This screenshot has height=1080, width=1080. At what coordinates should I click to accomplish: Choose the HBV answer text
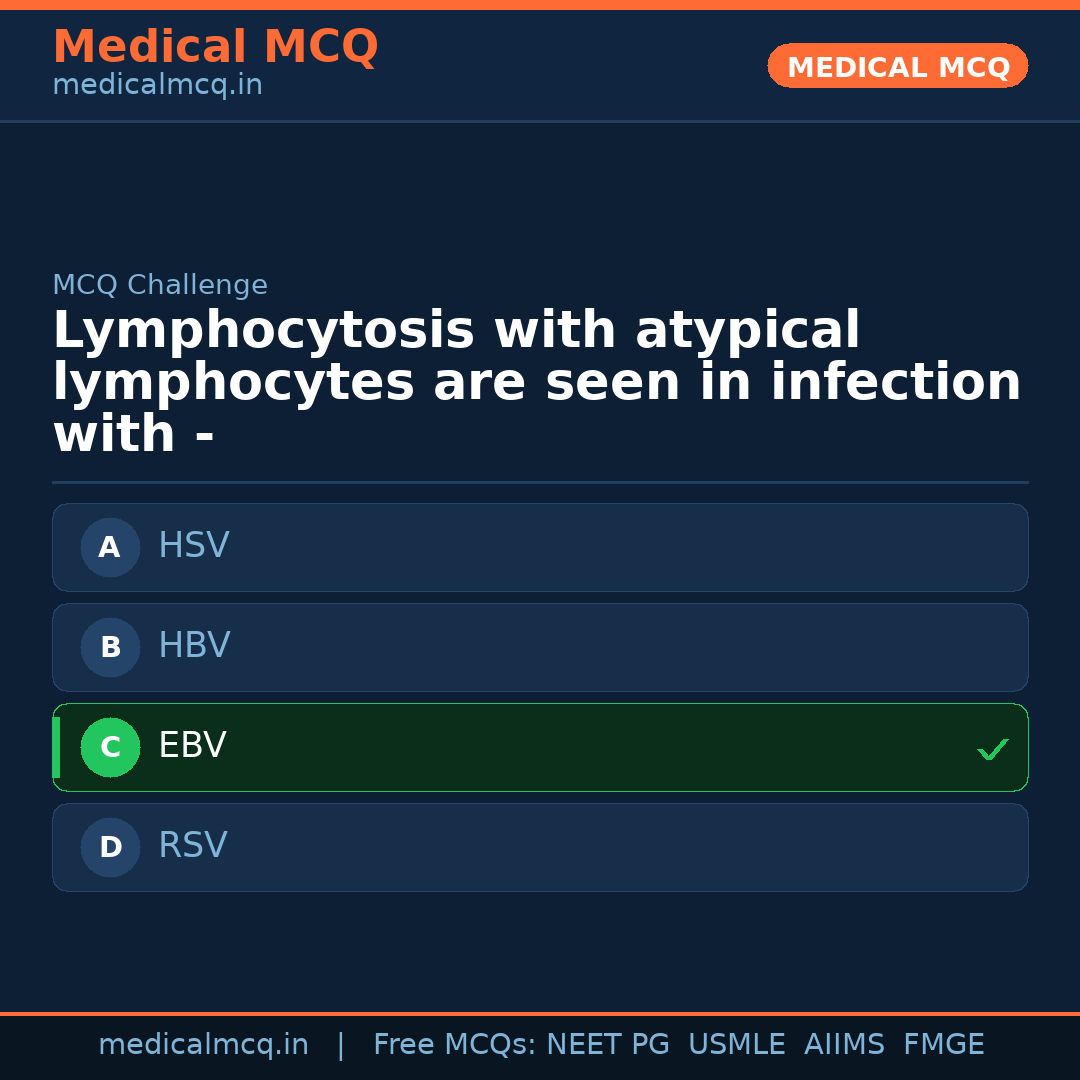[194, 646]
